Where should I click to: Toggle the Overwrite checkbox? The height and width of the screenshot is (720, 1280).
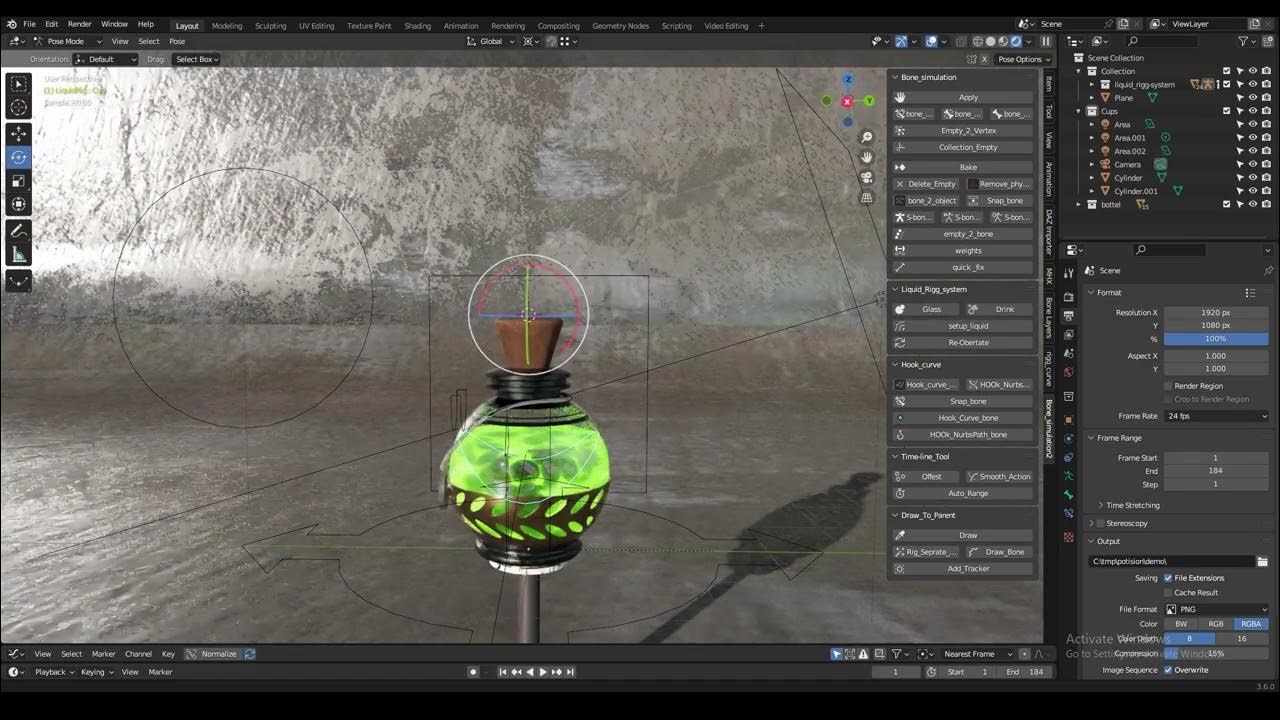click(x=1168, y=670)
